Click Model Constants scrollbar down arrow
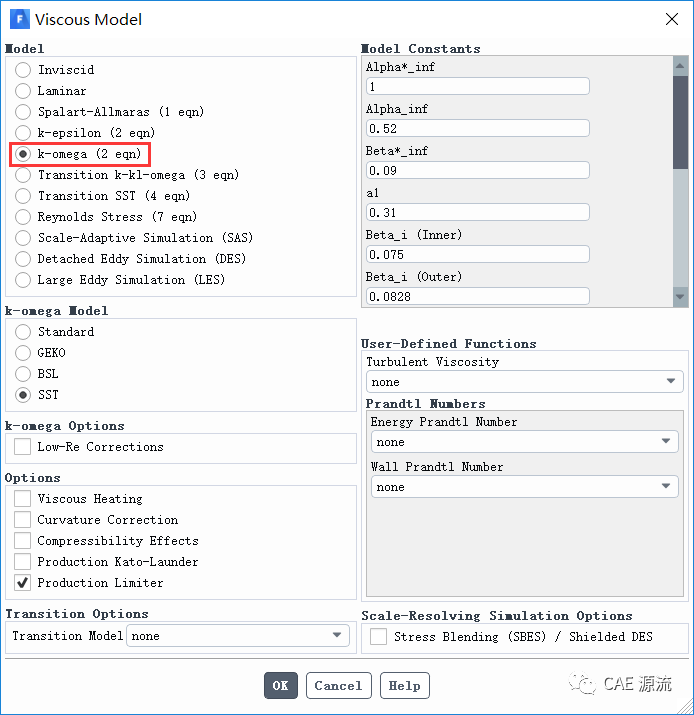This screenshot has width=694, height=715. pos(680,297)
